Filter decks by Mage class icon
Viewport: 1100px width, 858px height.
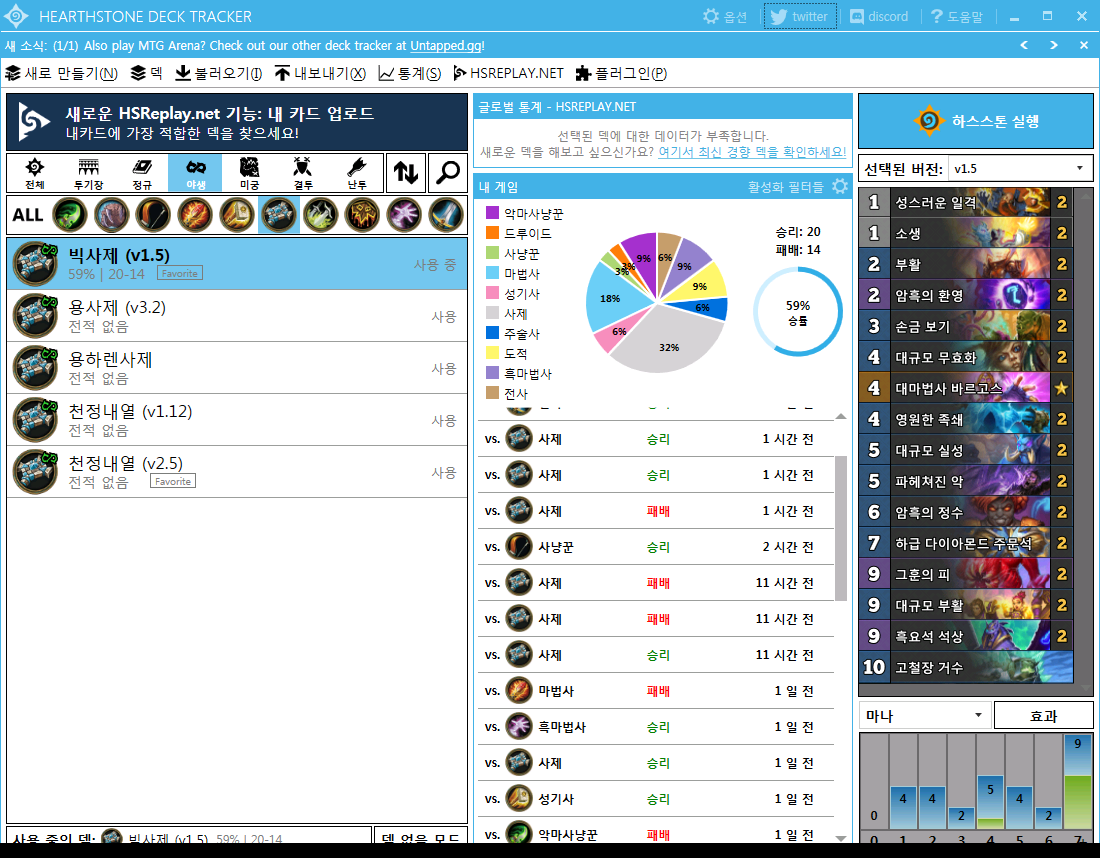click(195, 215)
